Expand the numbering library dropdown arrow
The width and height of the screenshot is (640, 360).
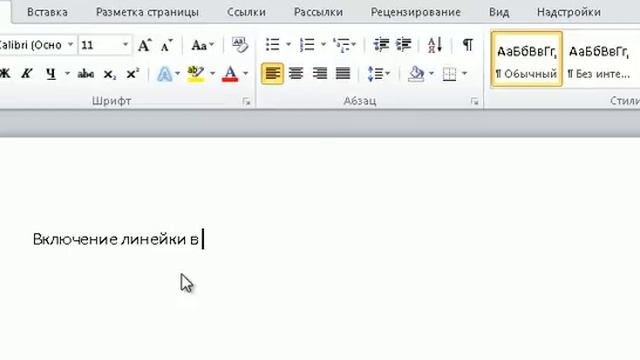point(323,44)
